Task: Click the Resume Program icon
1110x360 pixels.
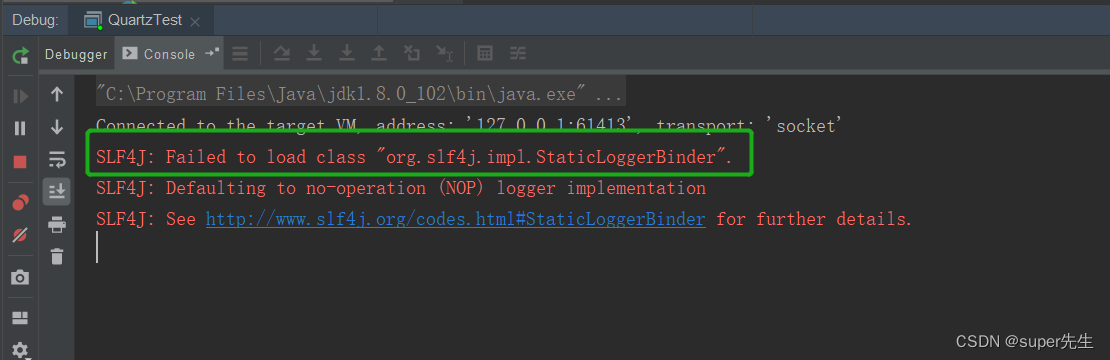Action: [20, 95]
